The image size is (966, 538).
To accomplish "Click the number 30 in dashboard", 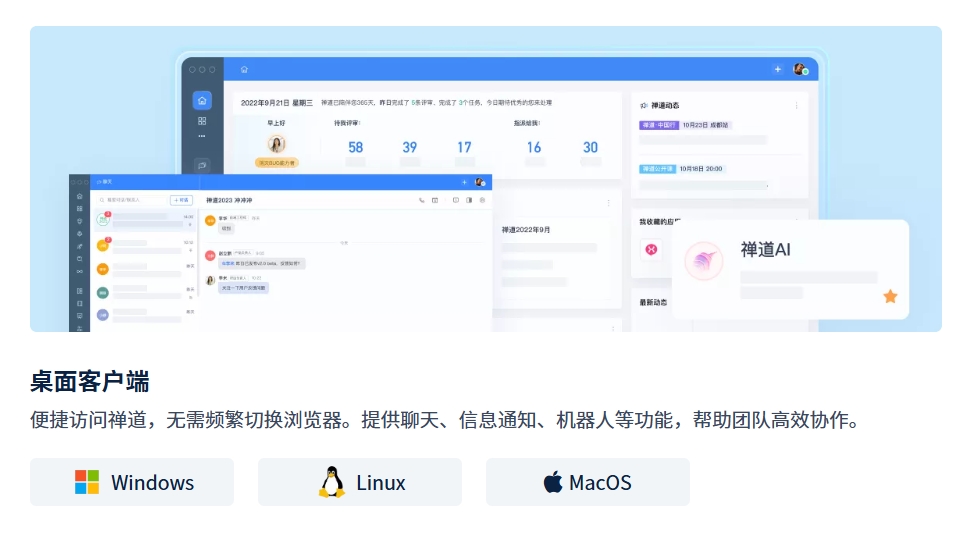I will pos(590,147).
